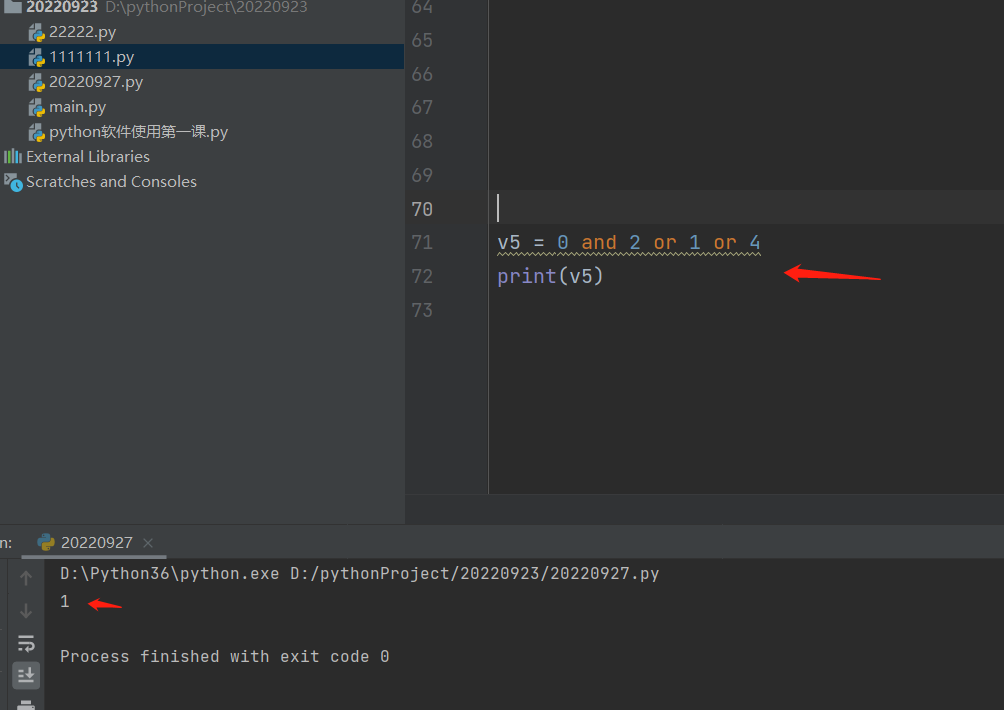1004x710 pixels.
Task: Place cursor on the v5 assignment line
Action: coord(629,243)
